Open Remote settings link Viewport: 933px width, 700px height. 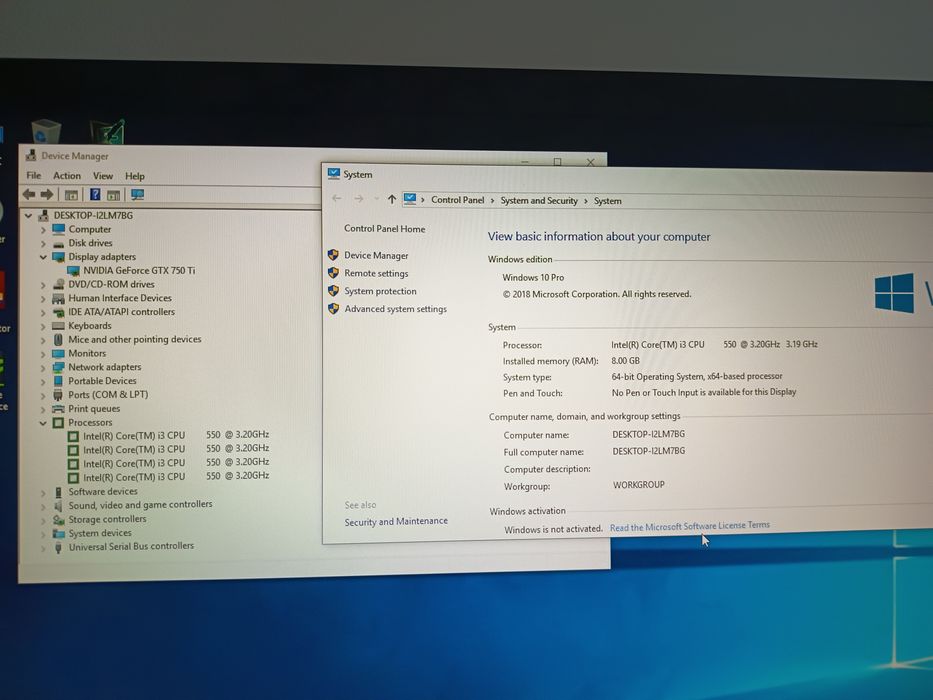(376, 273)
